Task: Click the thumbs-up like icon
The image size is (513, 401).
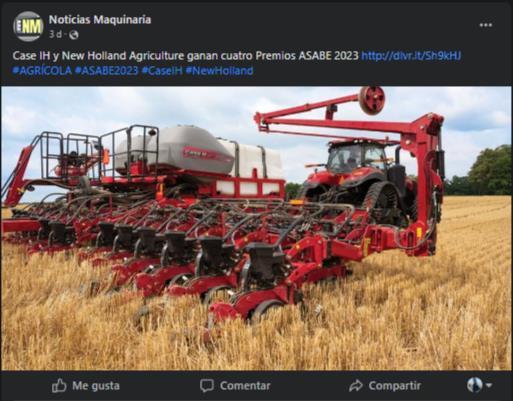Action: coord(59,386)
